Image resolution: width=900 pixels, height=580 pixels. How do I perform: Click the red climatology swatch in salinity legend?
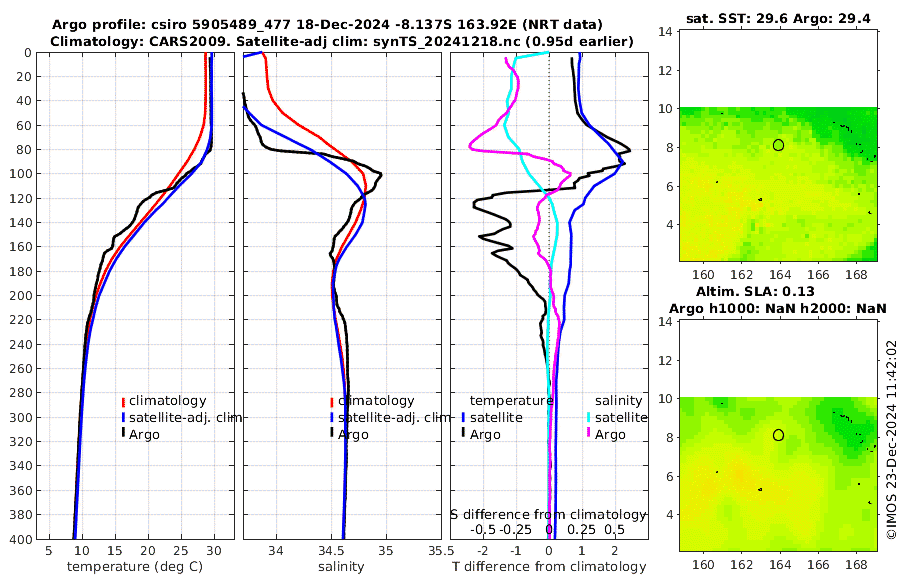[x=332, y=402]
